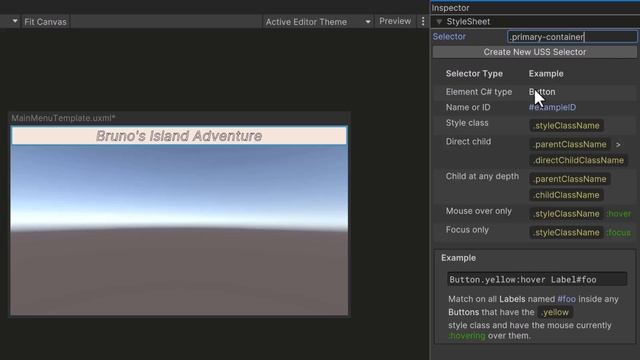The image size is (640, 360).
Task: Click the .childClassName example pill
Action: click(567, 195)
